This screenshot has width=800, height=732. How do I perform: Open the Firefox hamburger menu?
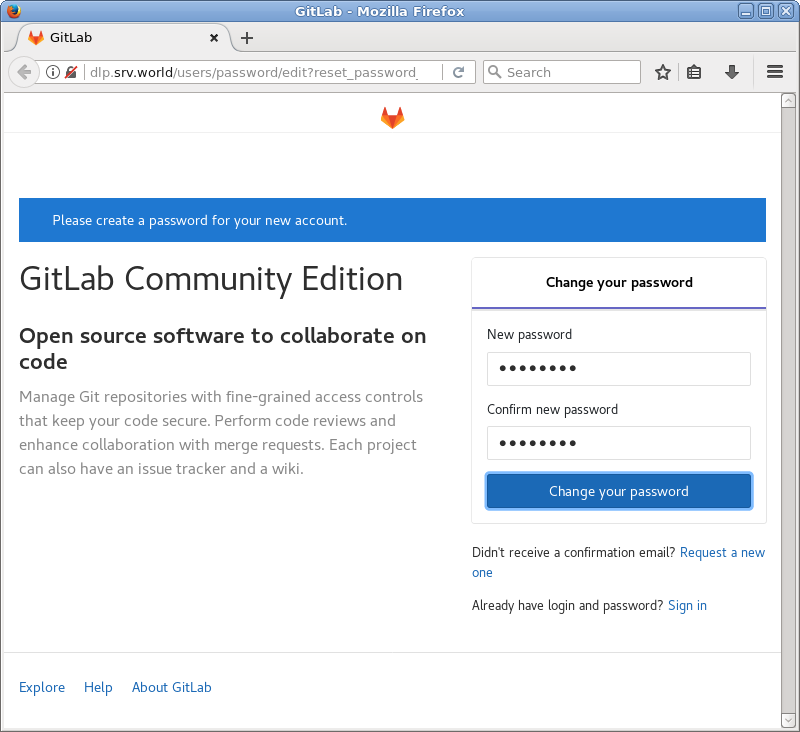point(774,71)
